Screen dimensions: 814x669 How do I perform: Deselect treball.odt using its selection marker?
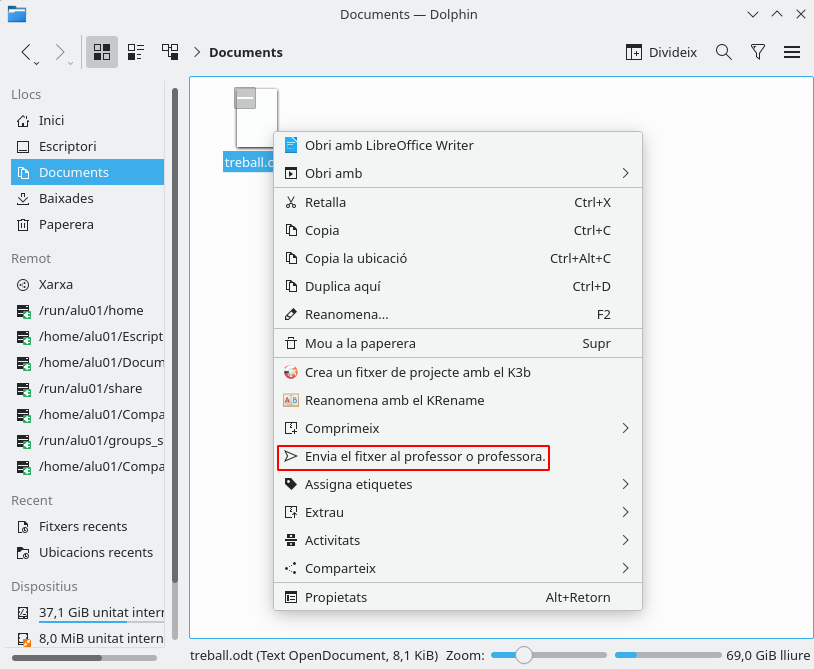point(245,98)
